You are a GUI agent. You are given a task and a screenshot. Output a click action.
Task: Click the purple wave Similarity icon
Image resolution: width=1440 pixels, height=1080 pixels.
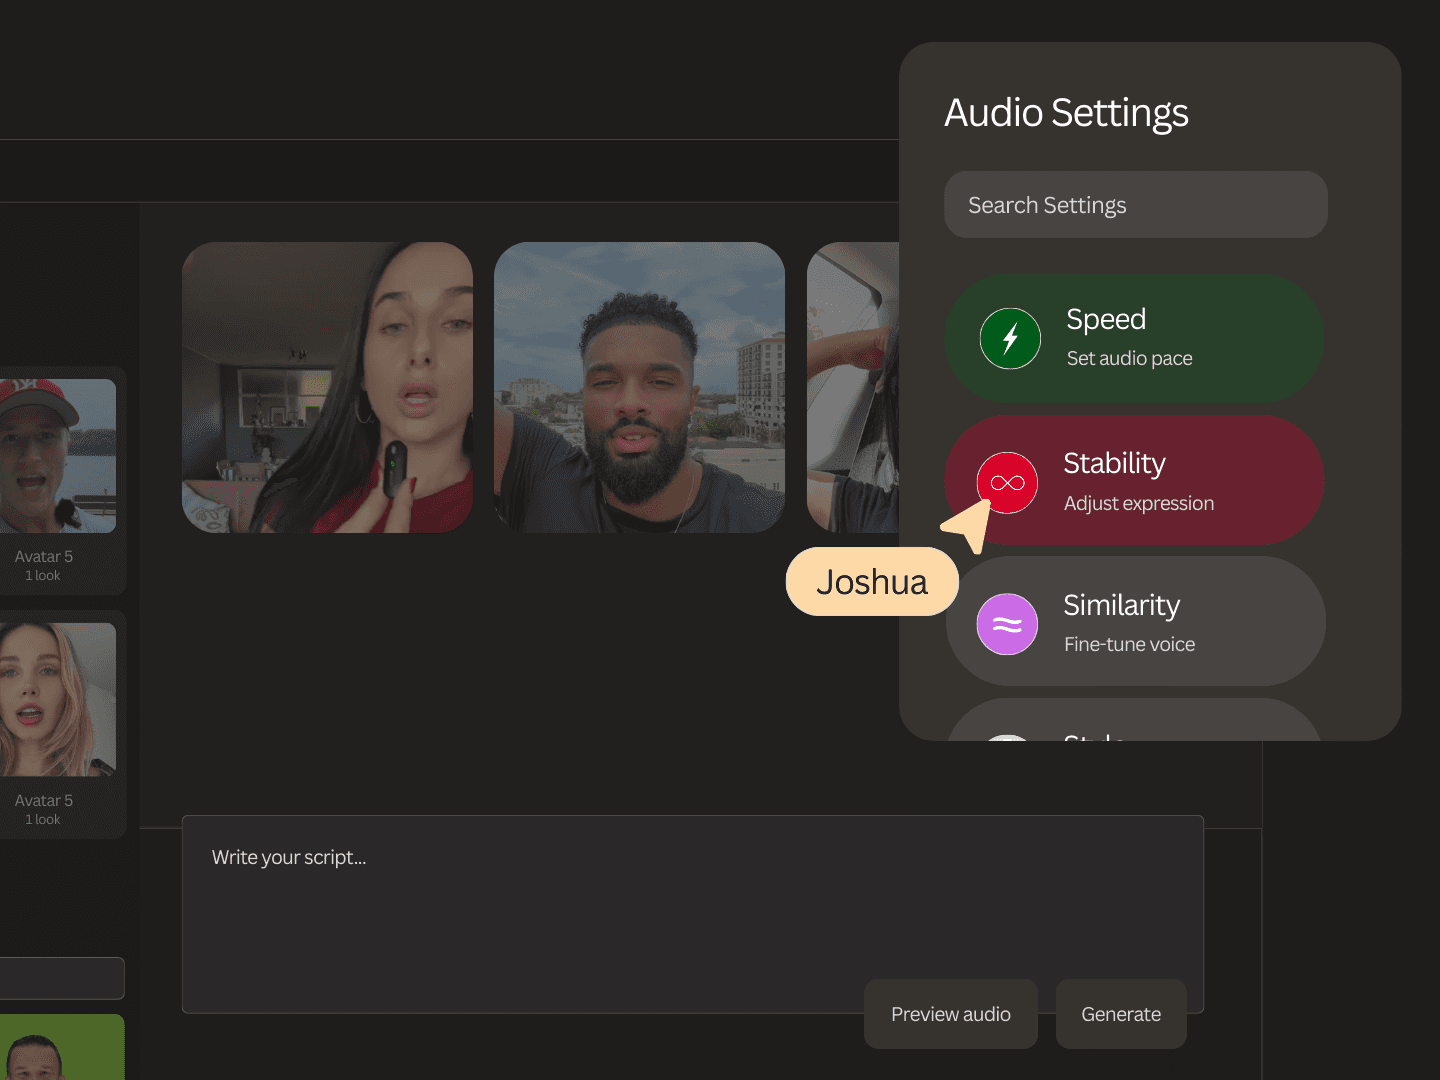pyautogui.click(x=1007, y=625)
